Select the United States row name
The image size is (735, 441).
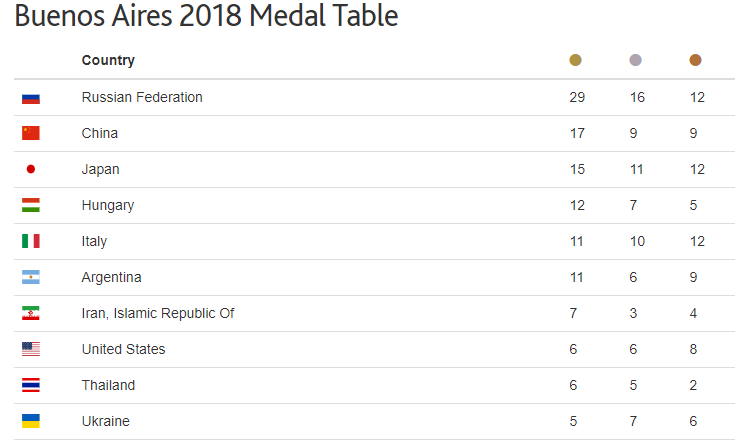[x=124, y=350]
